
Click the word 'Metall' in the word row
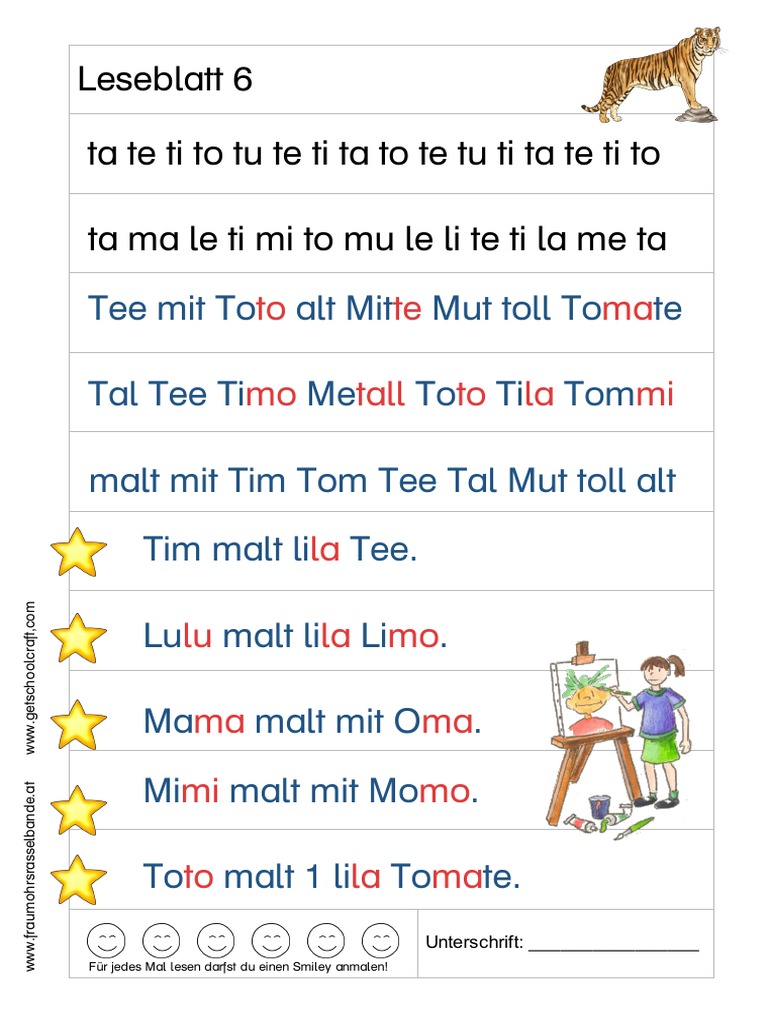356,394
